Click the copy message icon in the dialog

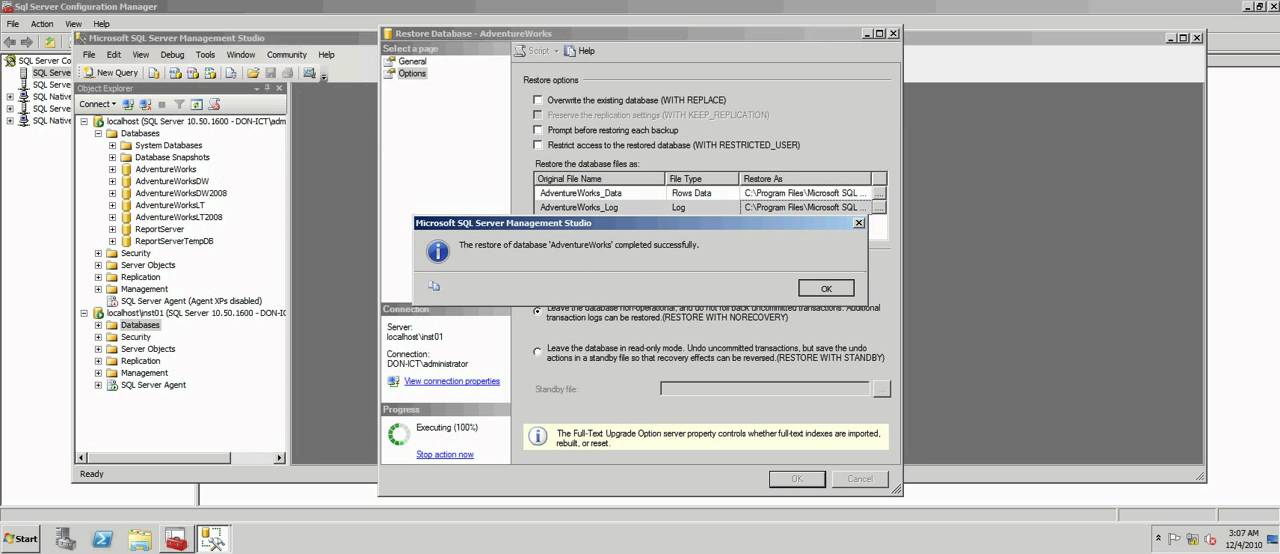click(x=434, y=286)
